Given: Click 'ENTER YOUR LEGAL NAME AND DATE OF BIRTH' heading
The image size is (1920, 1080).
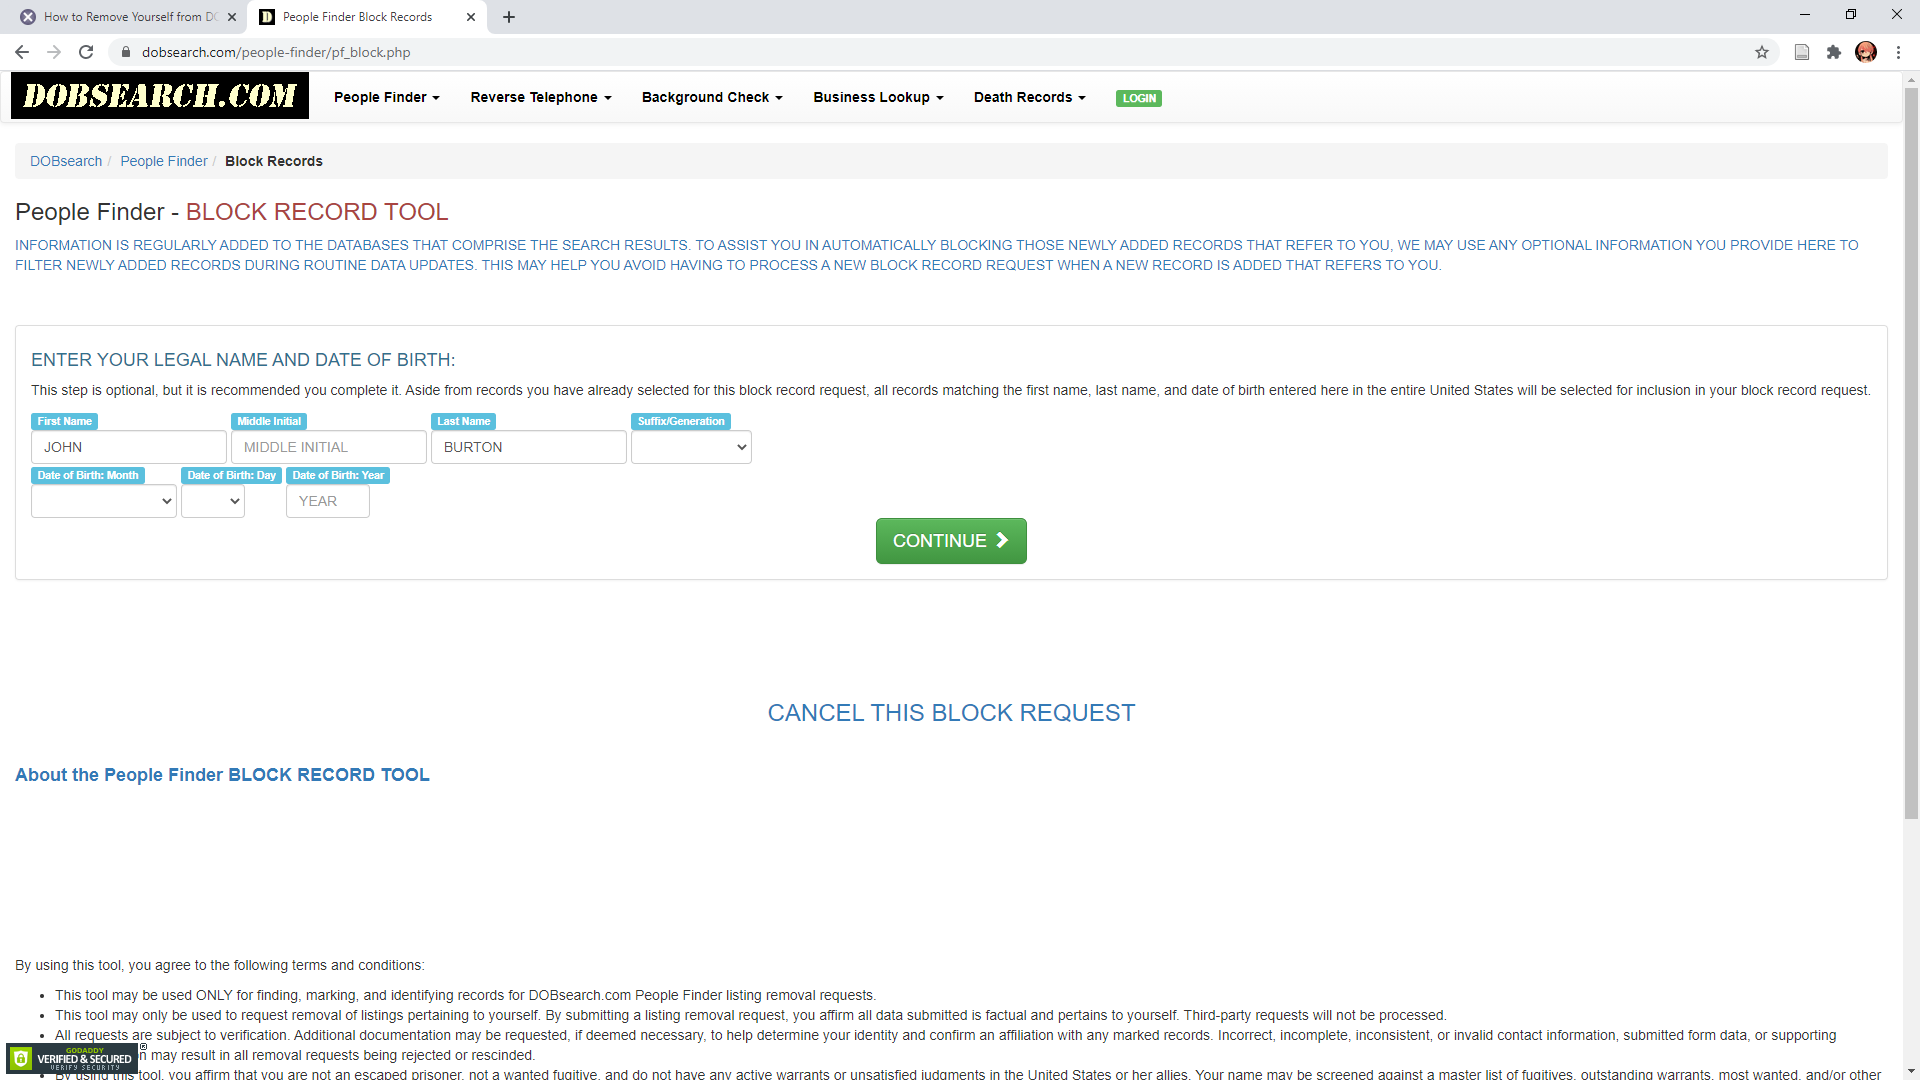Looking at the screenshot, I should click(243, 360).
